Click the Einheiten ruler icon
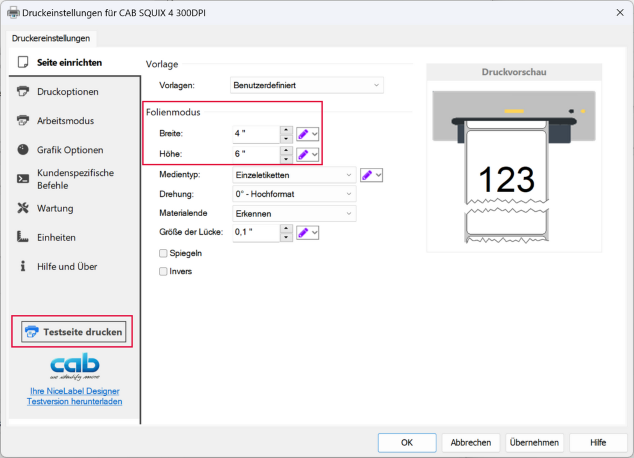Screen dimensions: 634x458 pos(23,237)
